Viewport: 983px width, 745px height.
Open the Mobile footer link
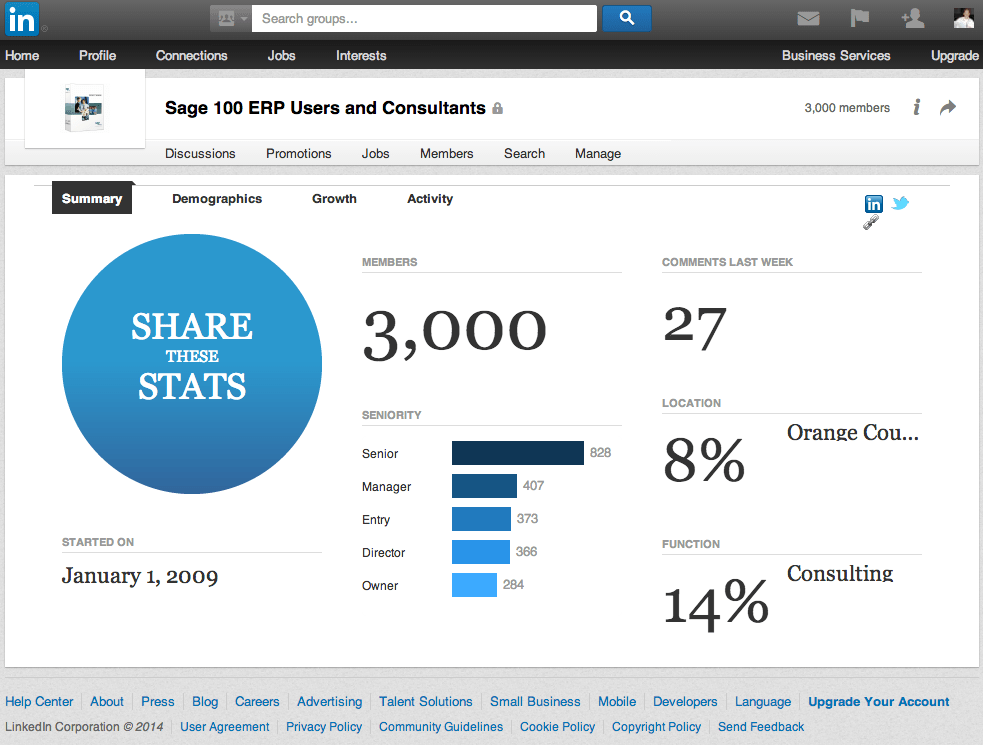tap(617, 702)
